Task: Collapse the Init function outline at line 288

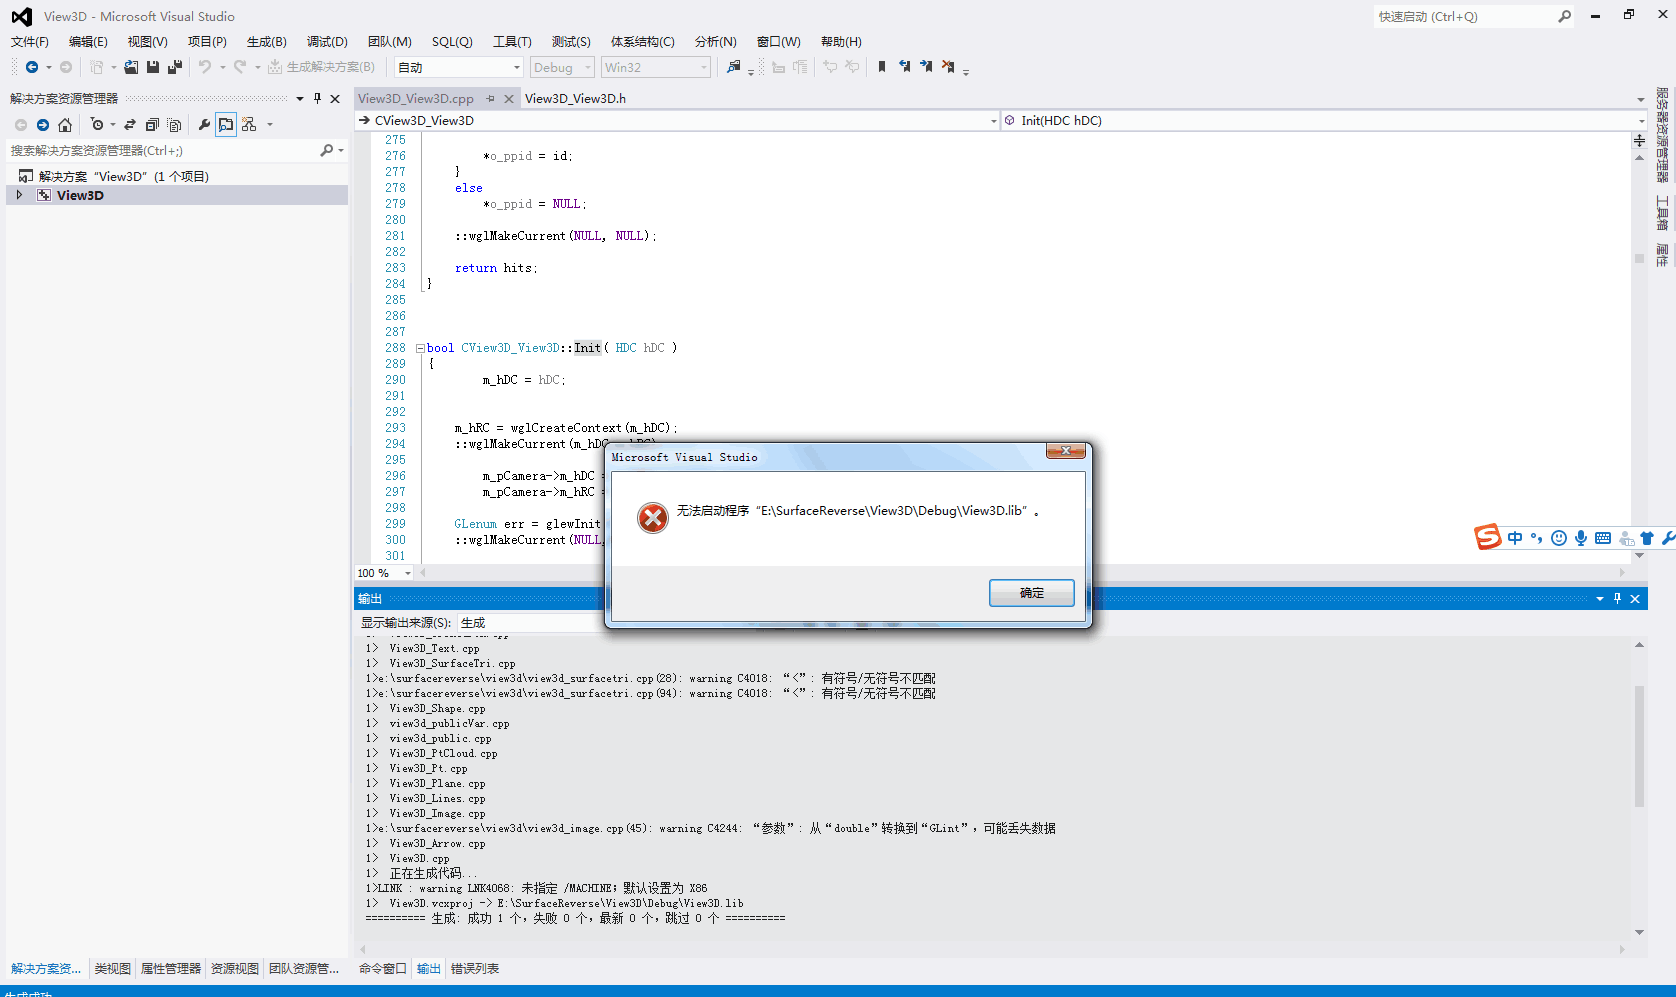Action: tap(420, 348)
